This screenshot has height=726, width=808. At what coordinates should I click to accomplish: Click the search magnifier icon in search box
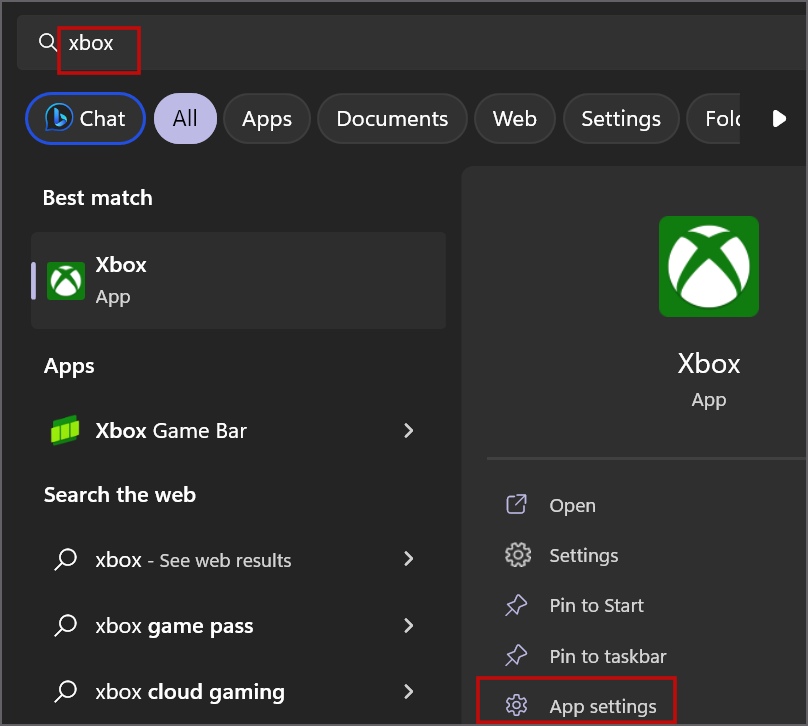47,43
